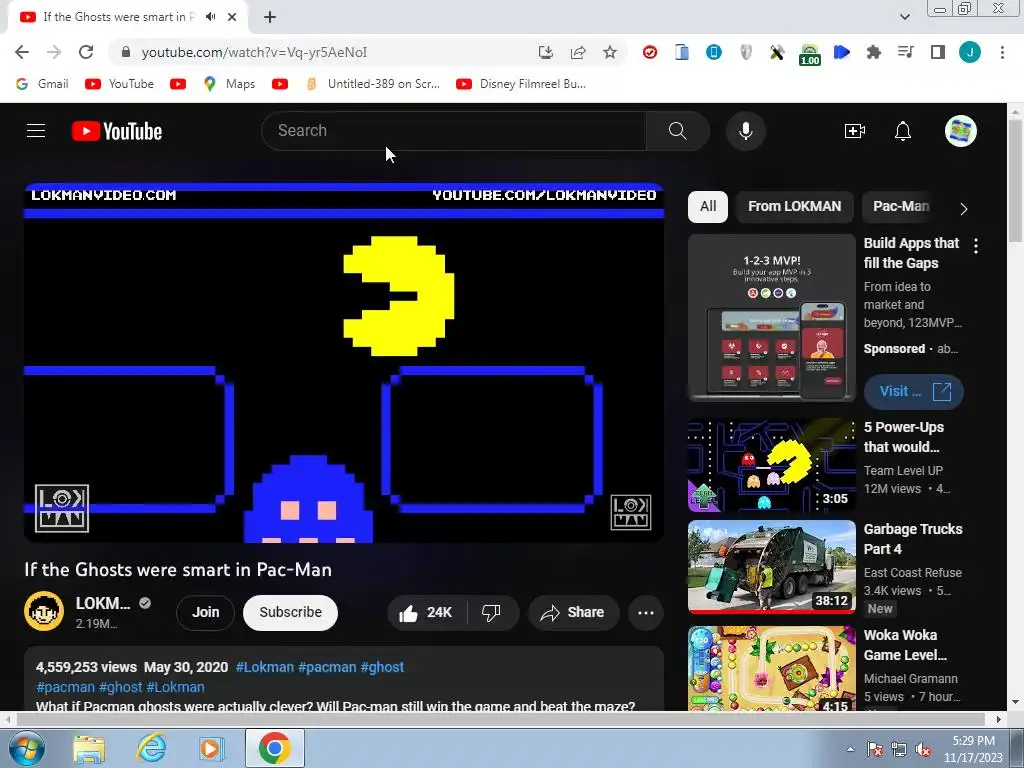
Task: Open the Maps bookmark
Action: 229,84
